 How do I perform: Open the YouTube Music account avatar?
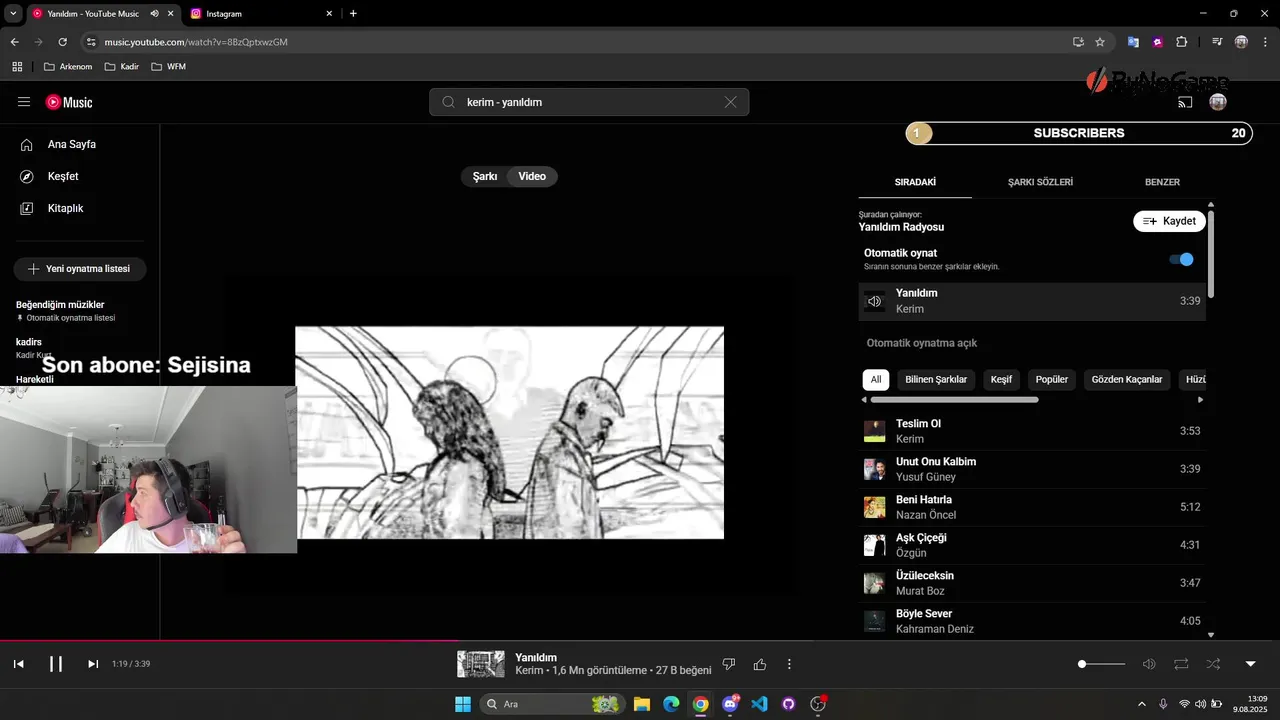(x=1217, y=102)
